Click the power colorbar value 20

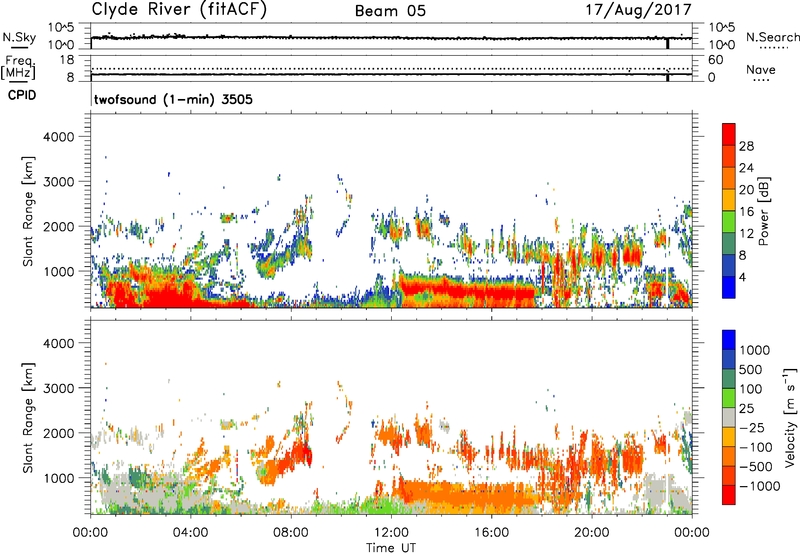[746, 190]
